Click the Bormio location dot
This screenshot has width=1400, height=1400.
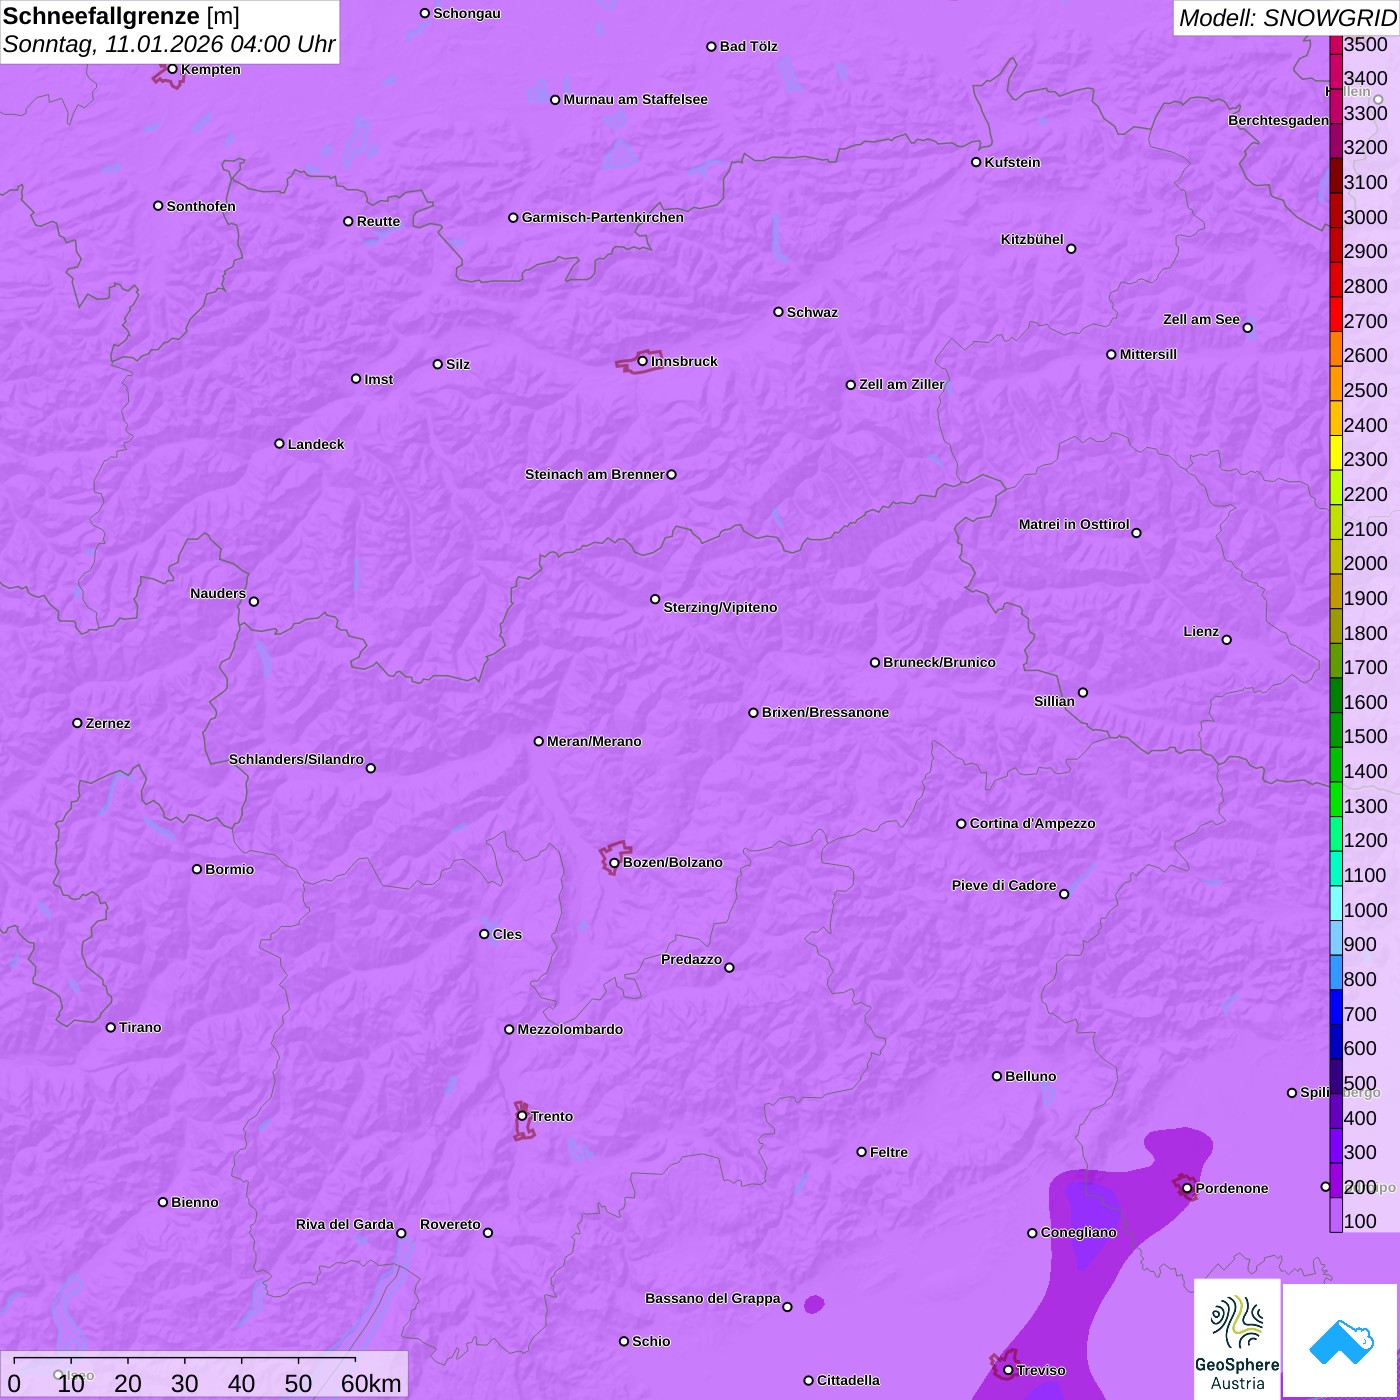197,869
